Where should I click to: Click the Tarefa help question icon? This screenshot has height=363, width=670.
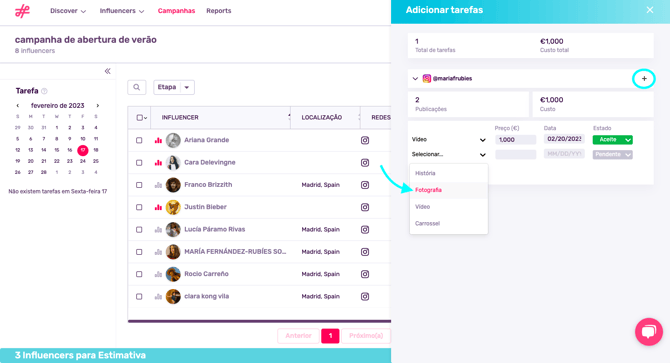click(x=44, y=91)
